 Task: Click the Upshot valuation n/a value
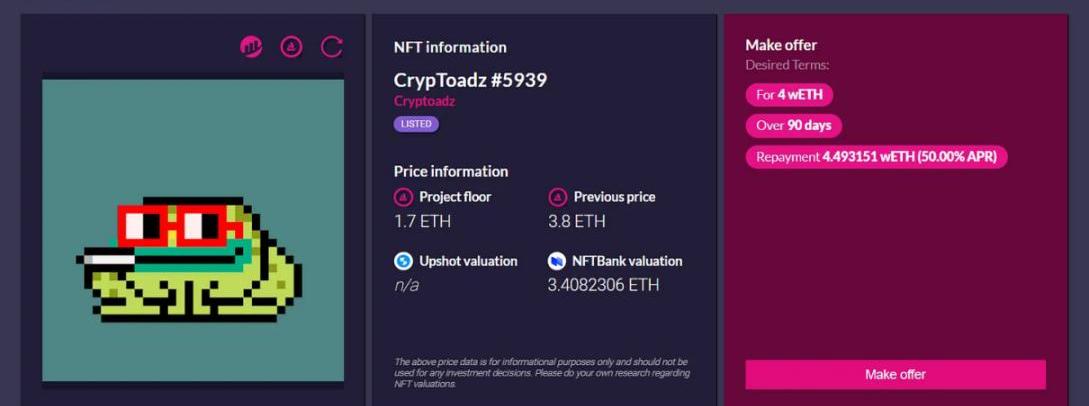point(406,285)
